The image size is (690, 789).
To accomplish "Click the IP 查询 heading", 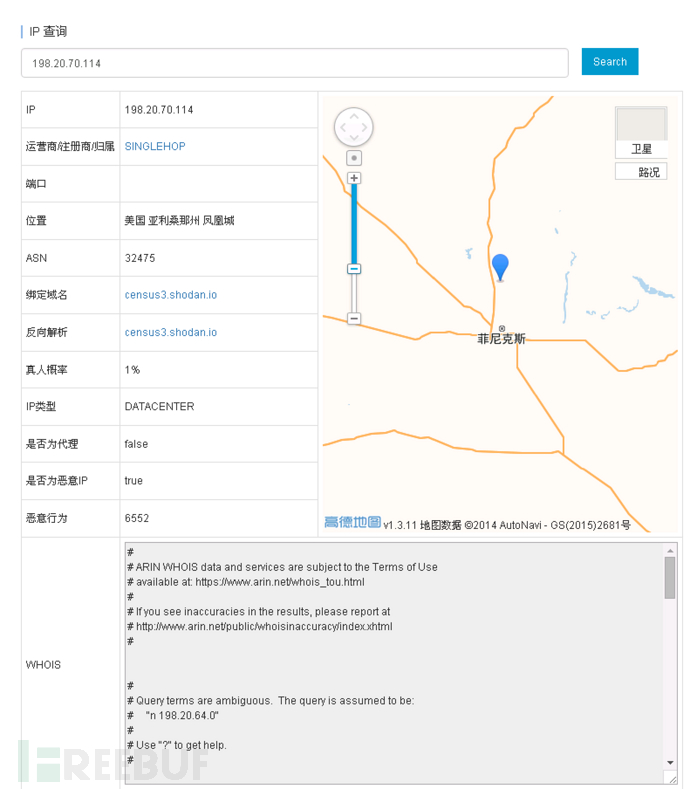I will click(x=48, y=32).
